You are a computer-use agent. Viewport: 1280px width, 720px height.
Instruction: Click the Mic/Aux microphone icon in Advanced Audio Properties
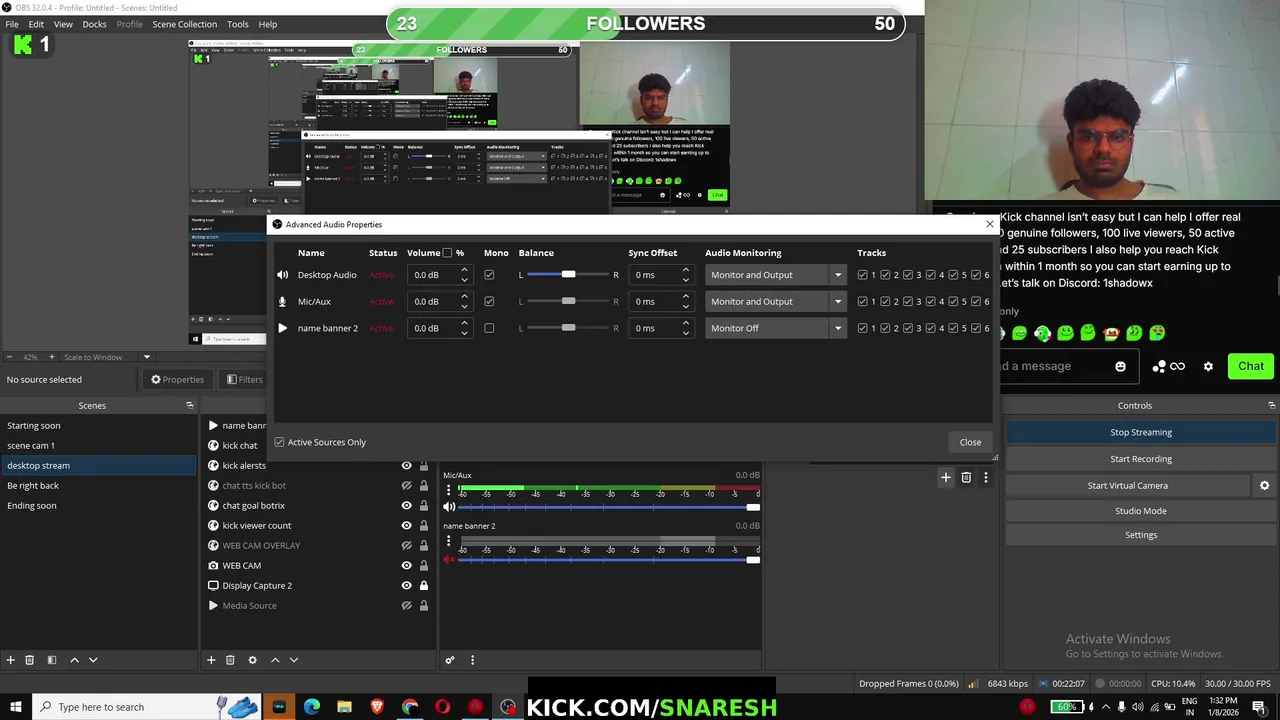[x=282, y=301]
